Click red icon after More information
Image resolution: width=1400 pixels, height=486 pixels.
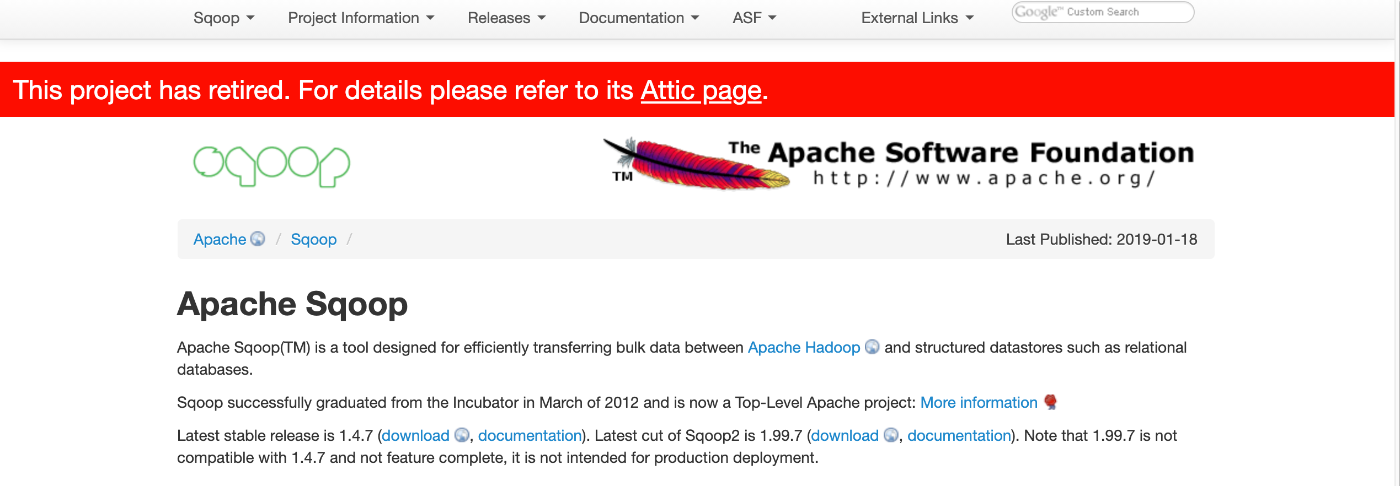click(1050, 402)
